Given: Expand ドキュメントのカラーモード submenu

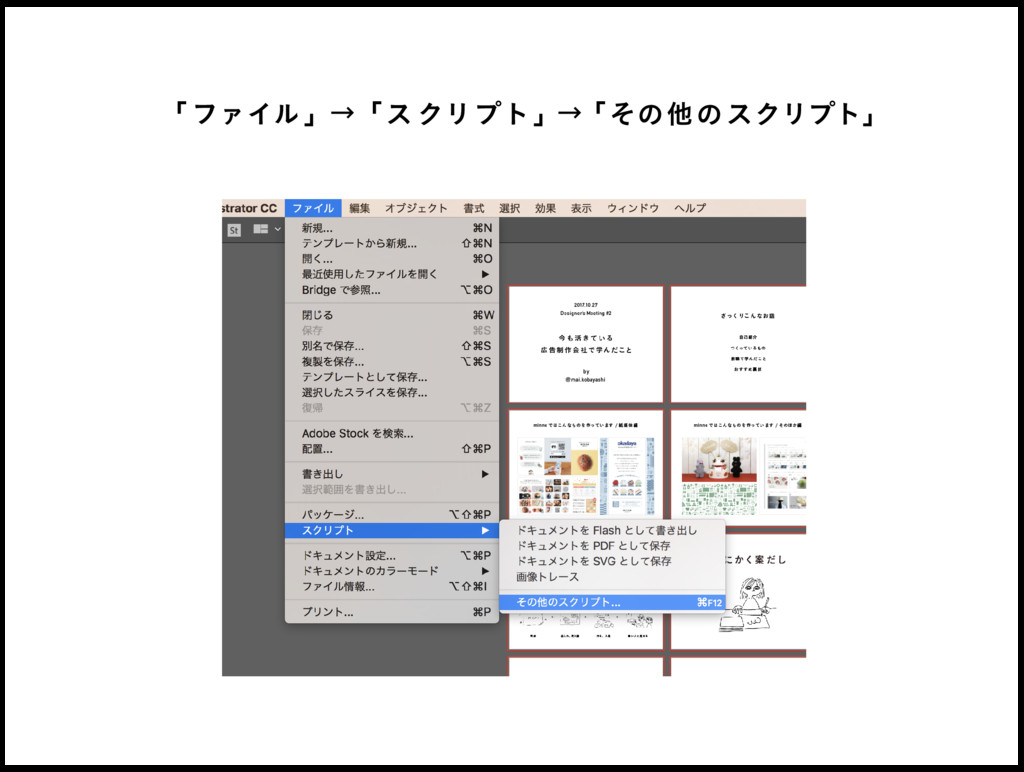Looking at the screenshot, I should coord(392,571).
